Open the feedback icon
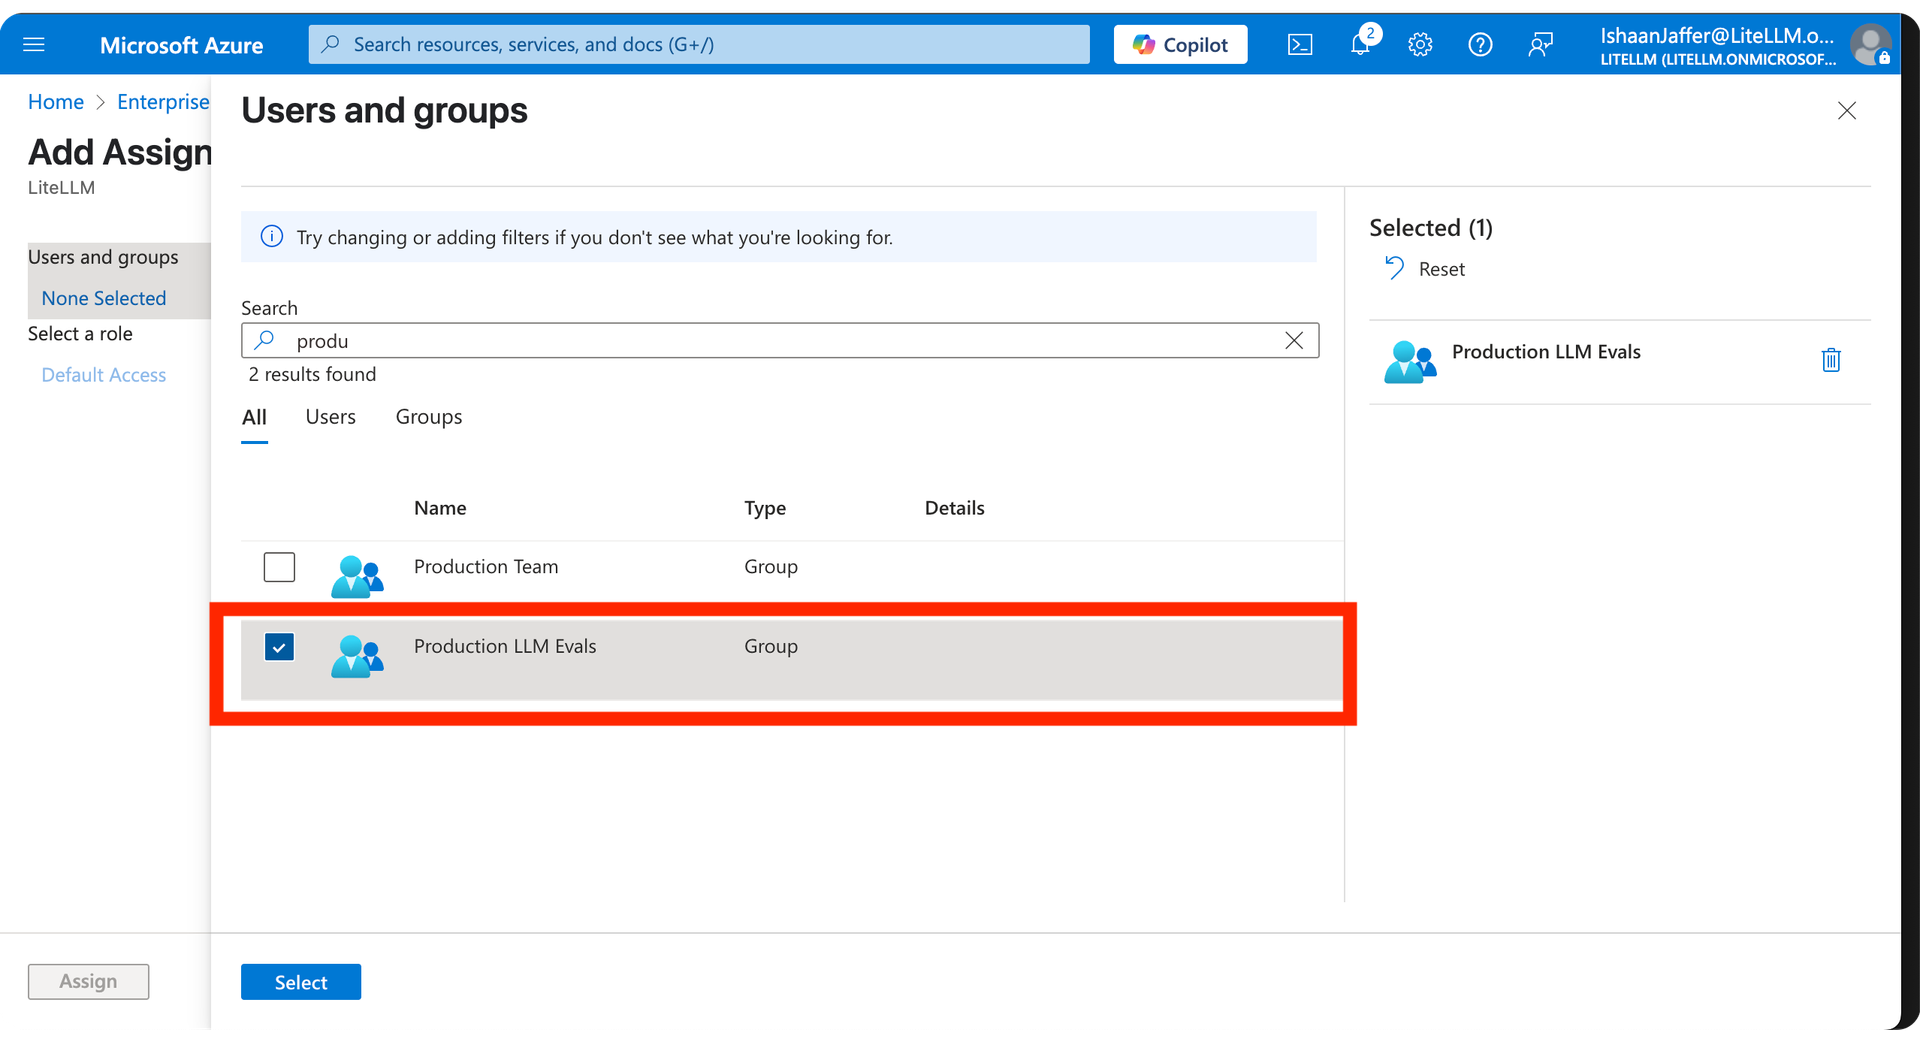This screenshot has height=1045, width=1920. (x=1540, y=44)
